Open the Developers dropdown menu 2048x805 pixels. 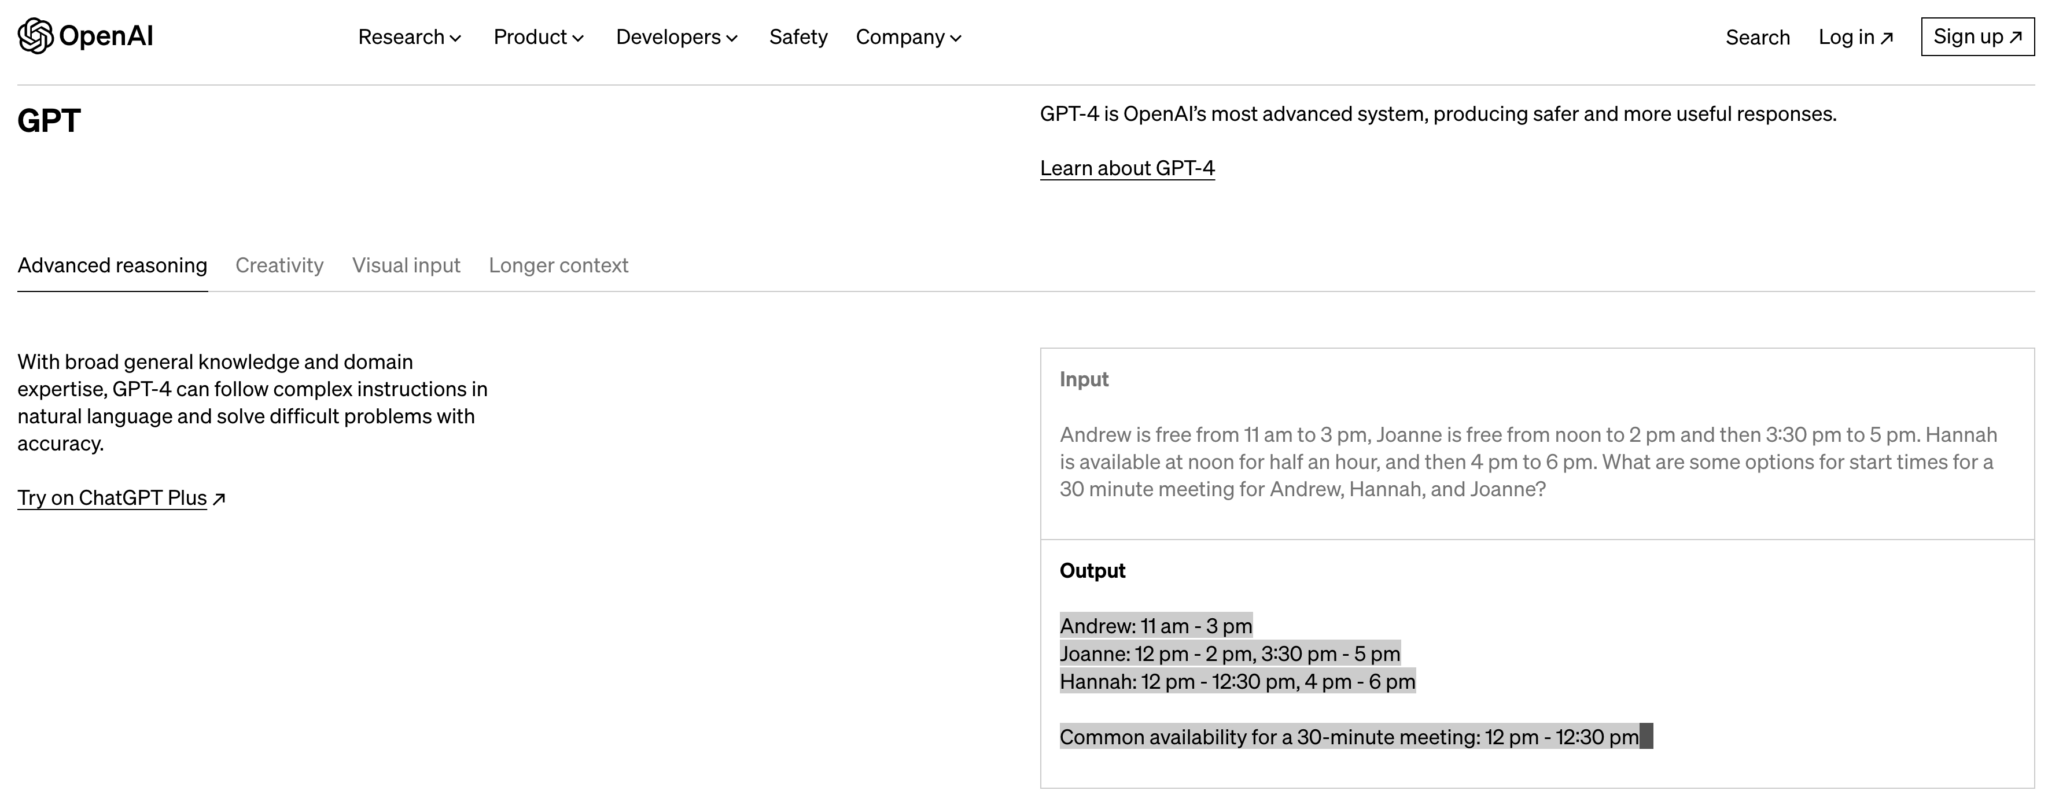pyautogui.click(x=677, y=37)
